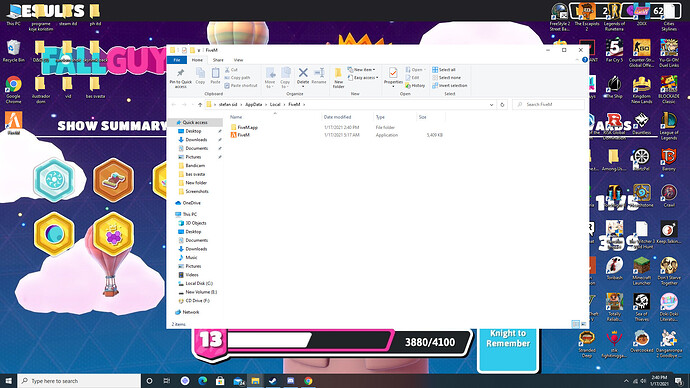Viewport: 690px width, 388px height.
Task: Switch to the View ribbon tab
Action: coord(238,60)
